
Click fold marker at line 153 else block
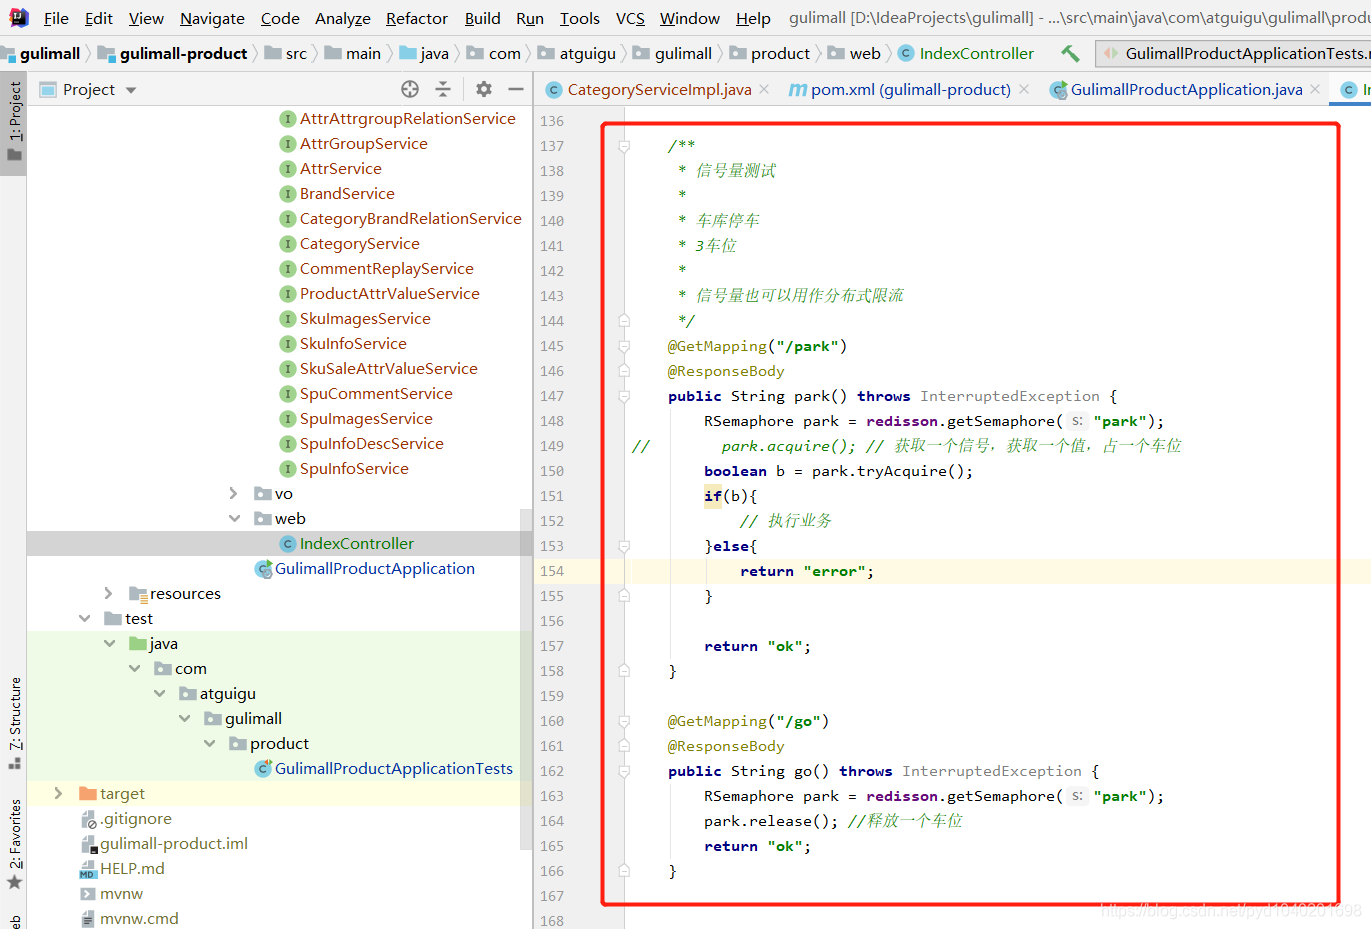[624, 546]
